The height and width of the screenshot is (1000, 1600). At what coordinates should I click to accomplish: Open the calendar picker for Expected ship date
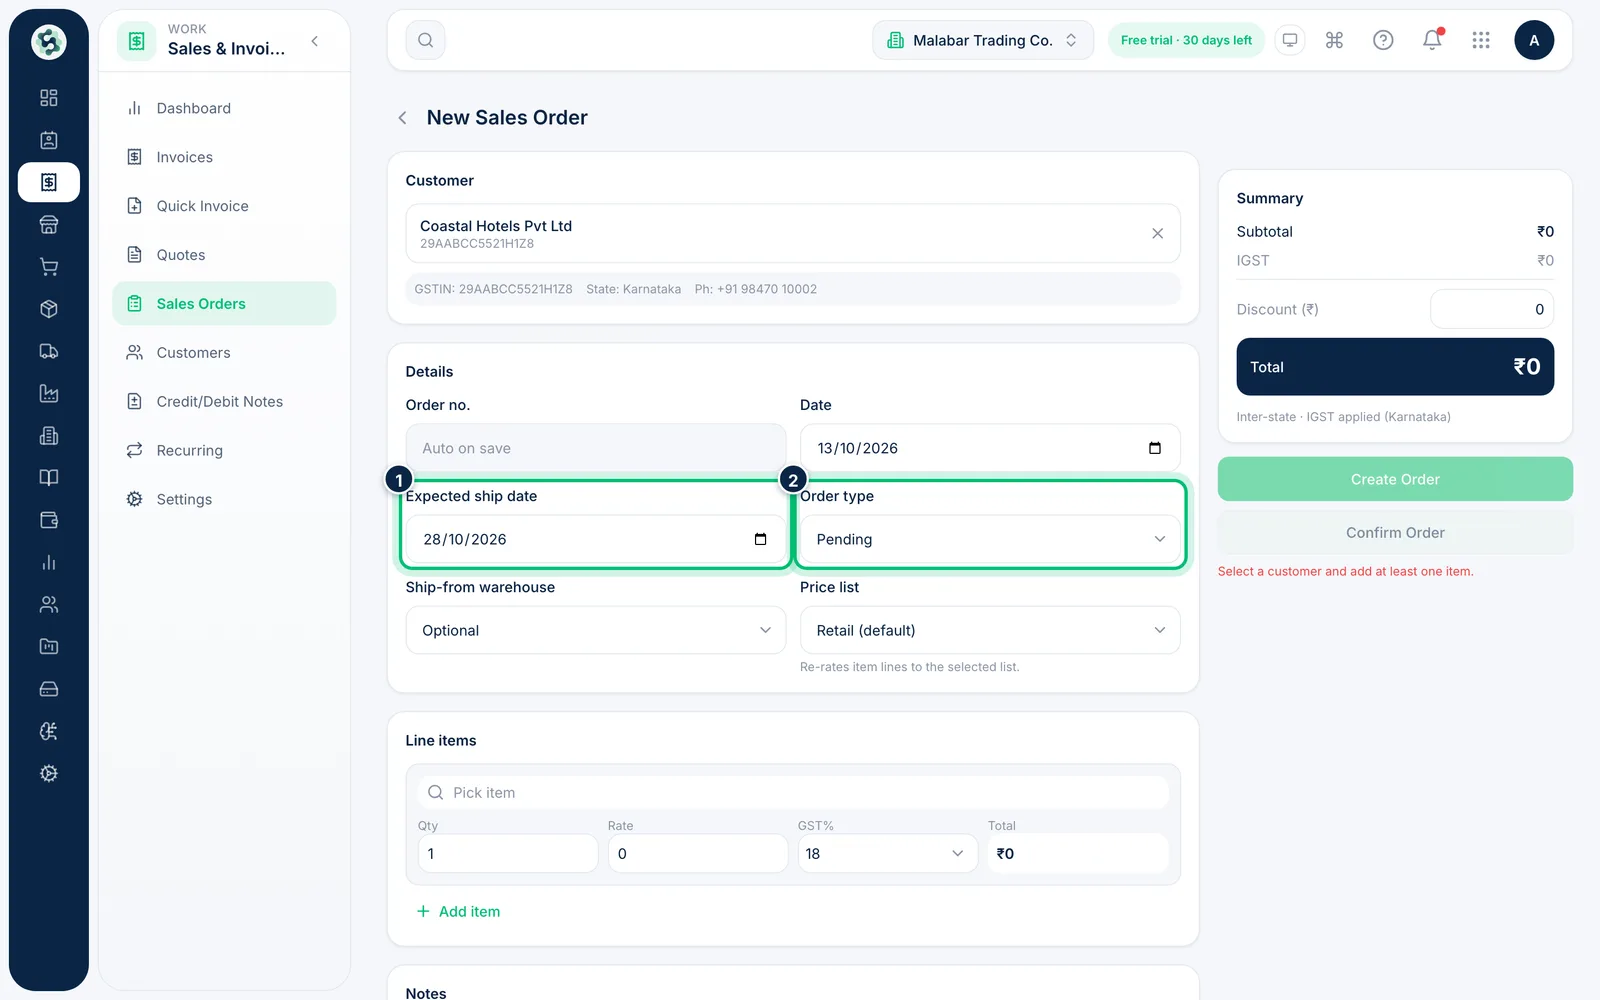760,539
